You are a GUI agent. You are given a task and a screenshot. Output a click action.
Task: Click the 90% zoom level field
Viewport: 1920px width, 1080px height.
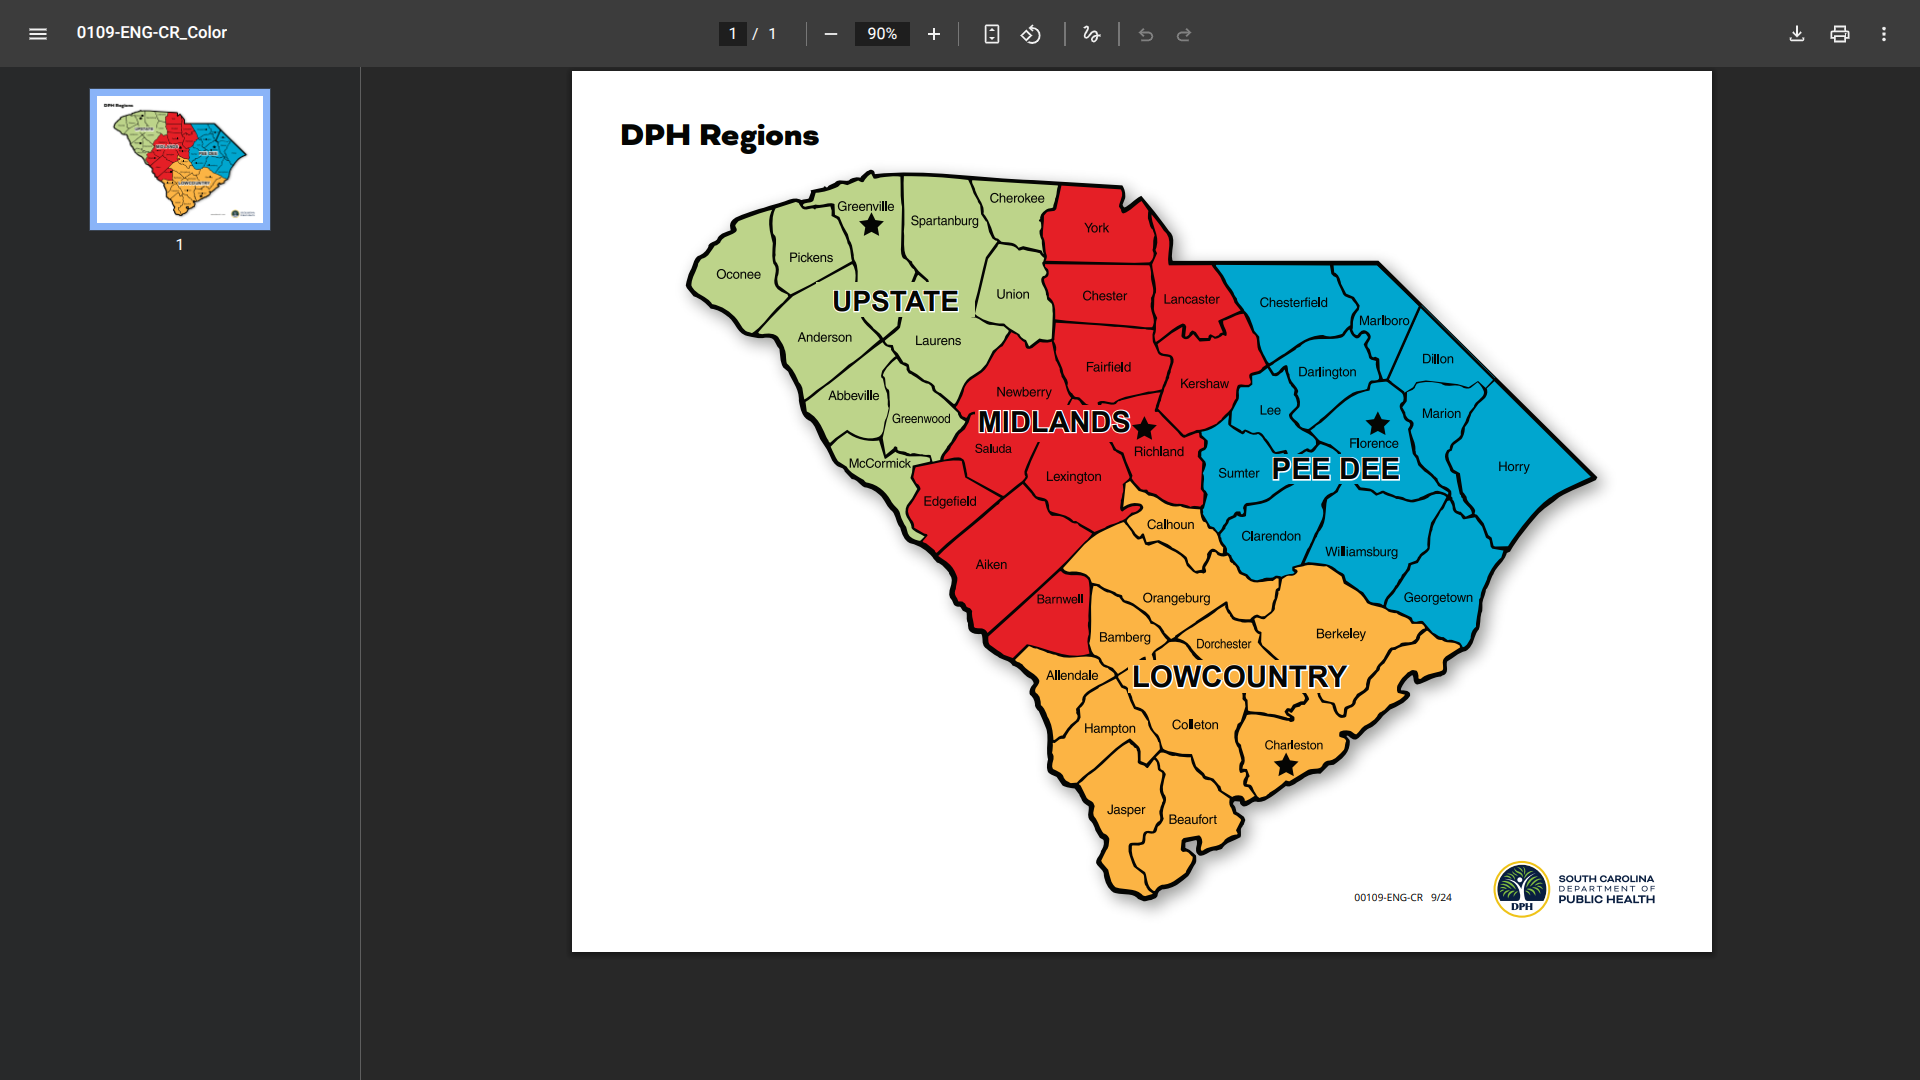tap(881, 34)
